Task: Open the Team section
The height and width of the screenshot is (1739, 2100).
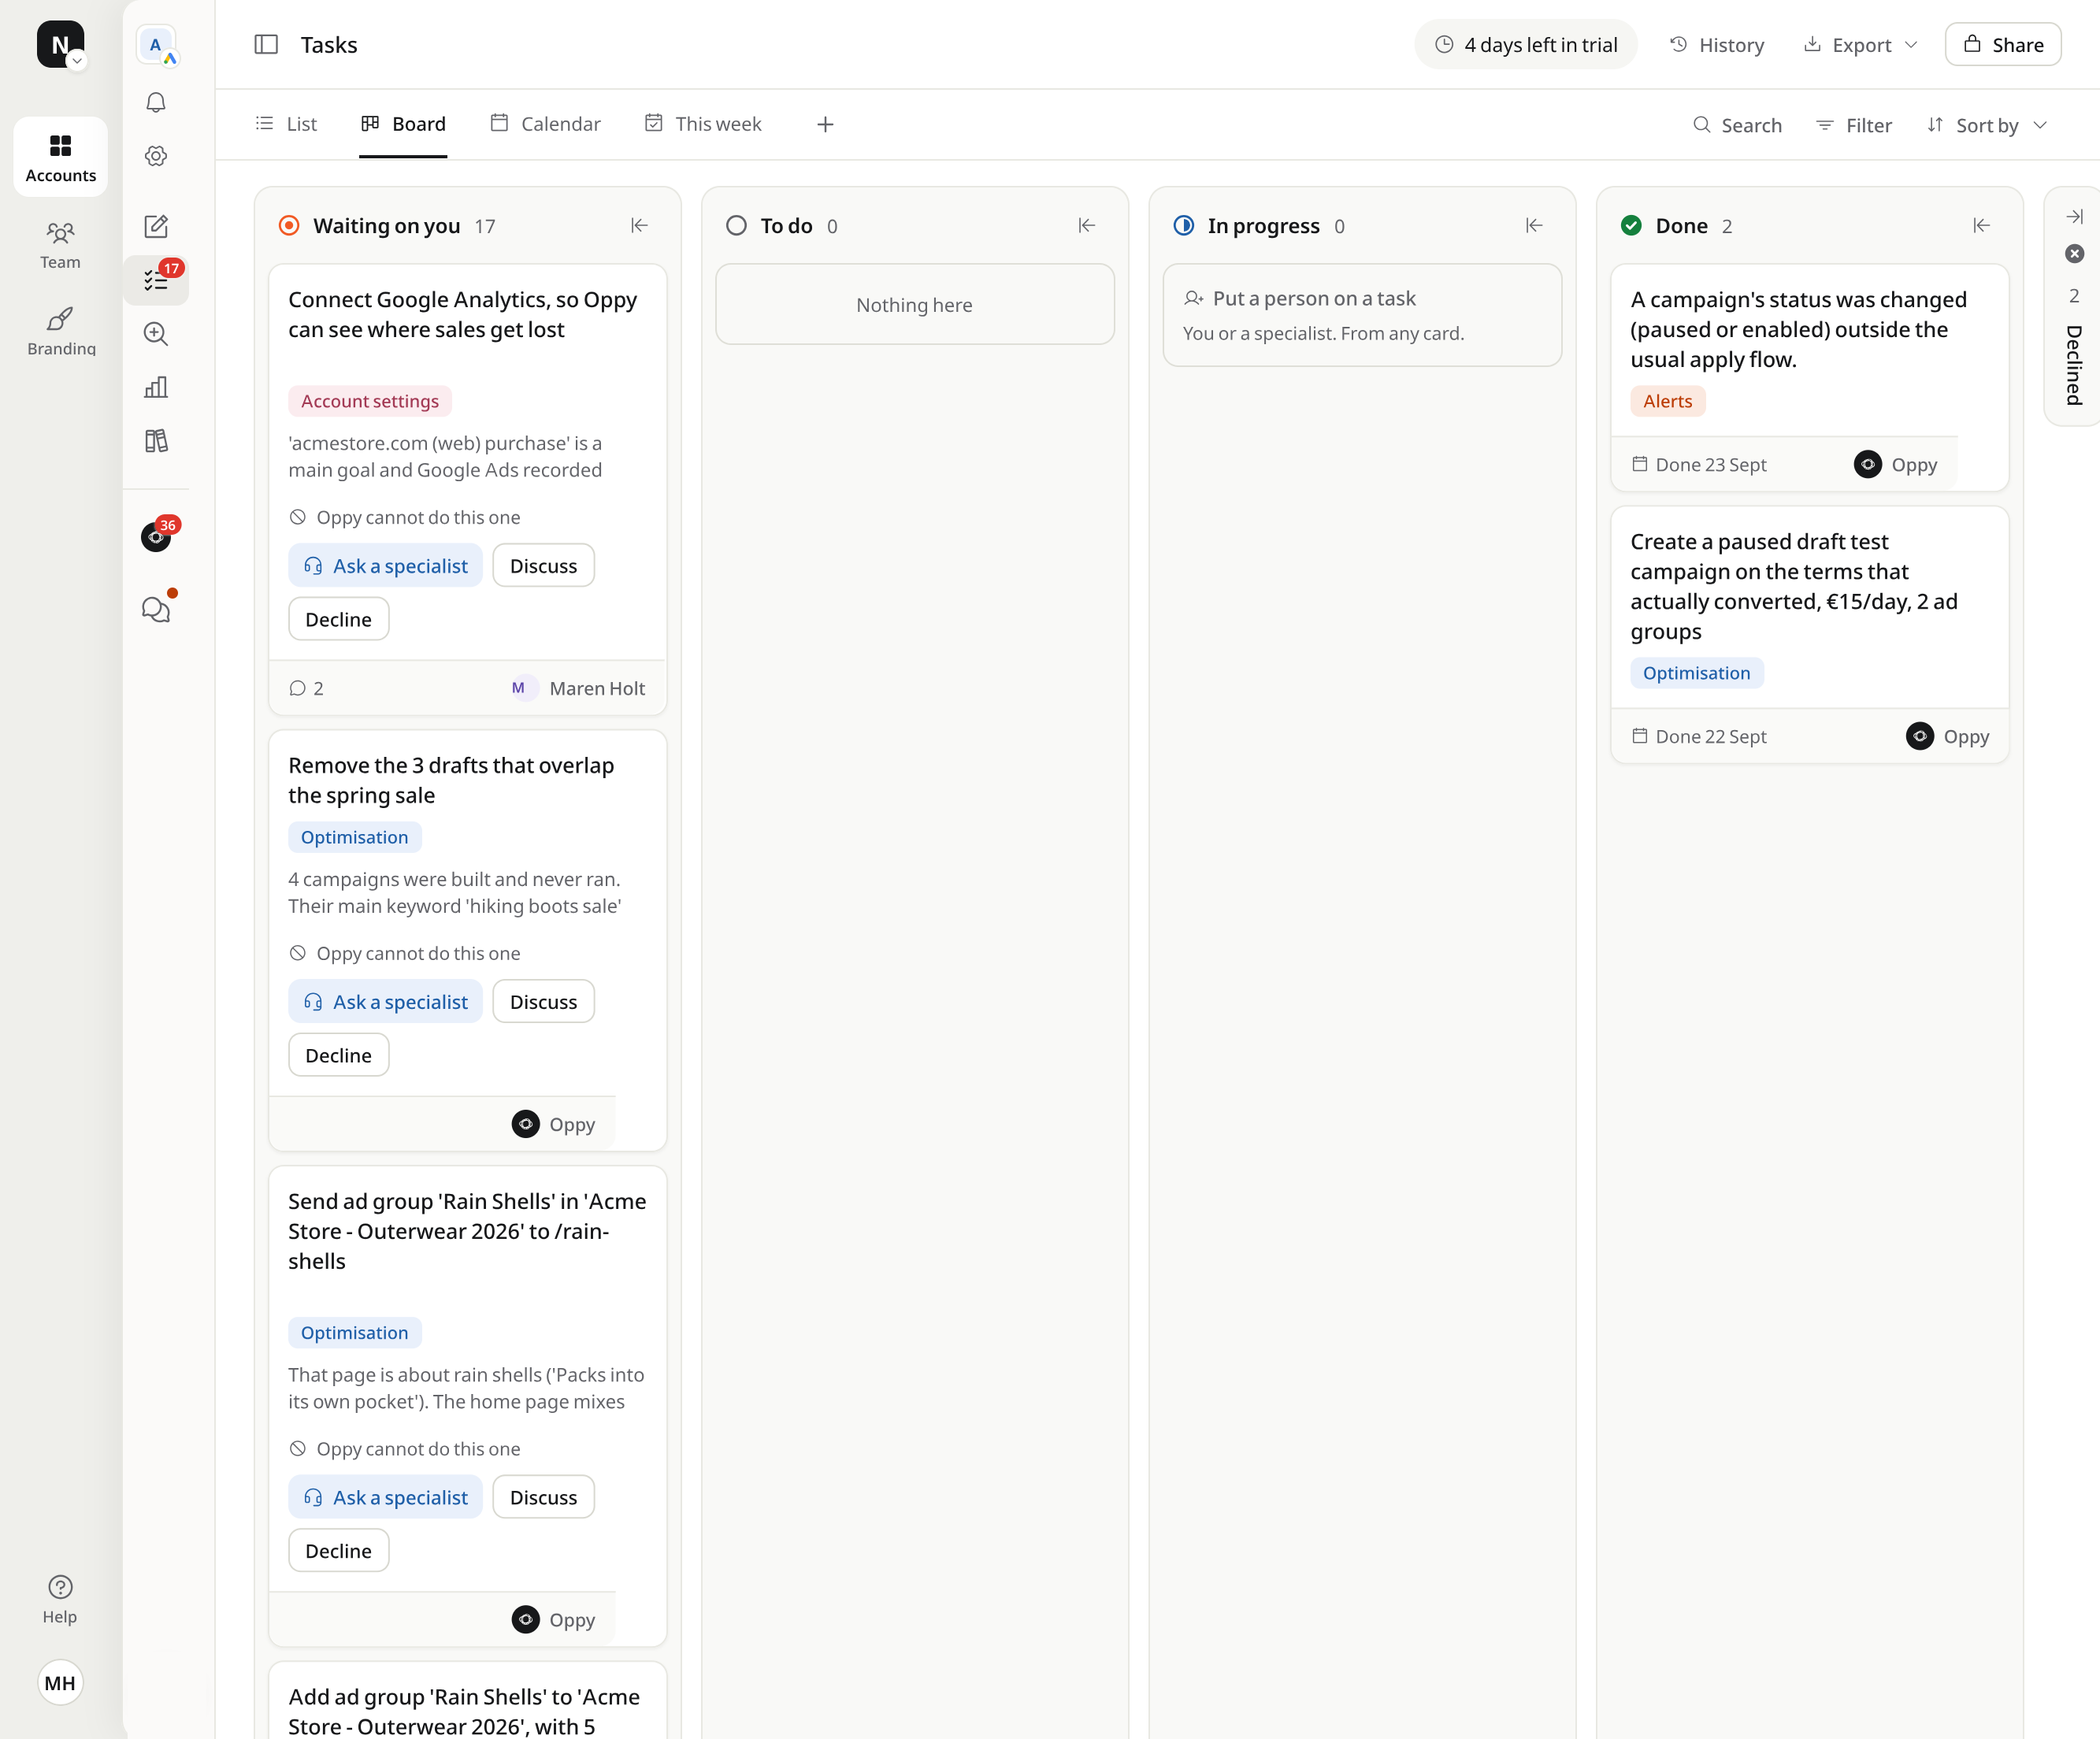Action: pos(61,246)
